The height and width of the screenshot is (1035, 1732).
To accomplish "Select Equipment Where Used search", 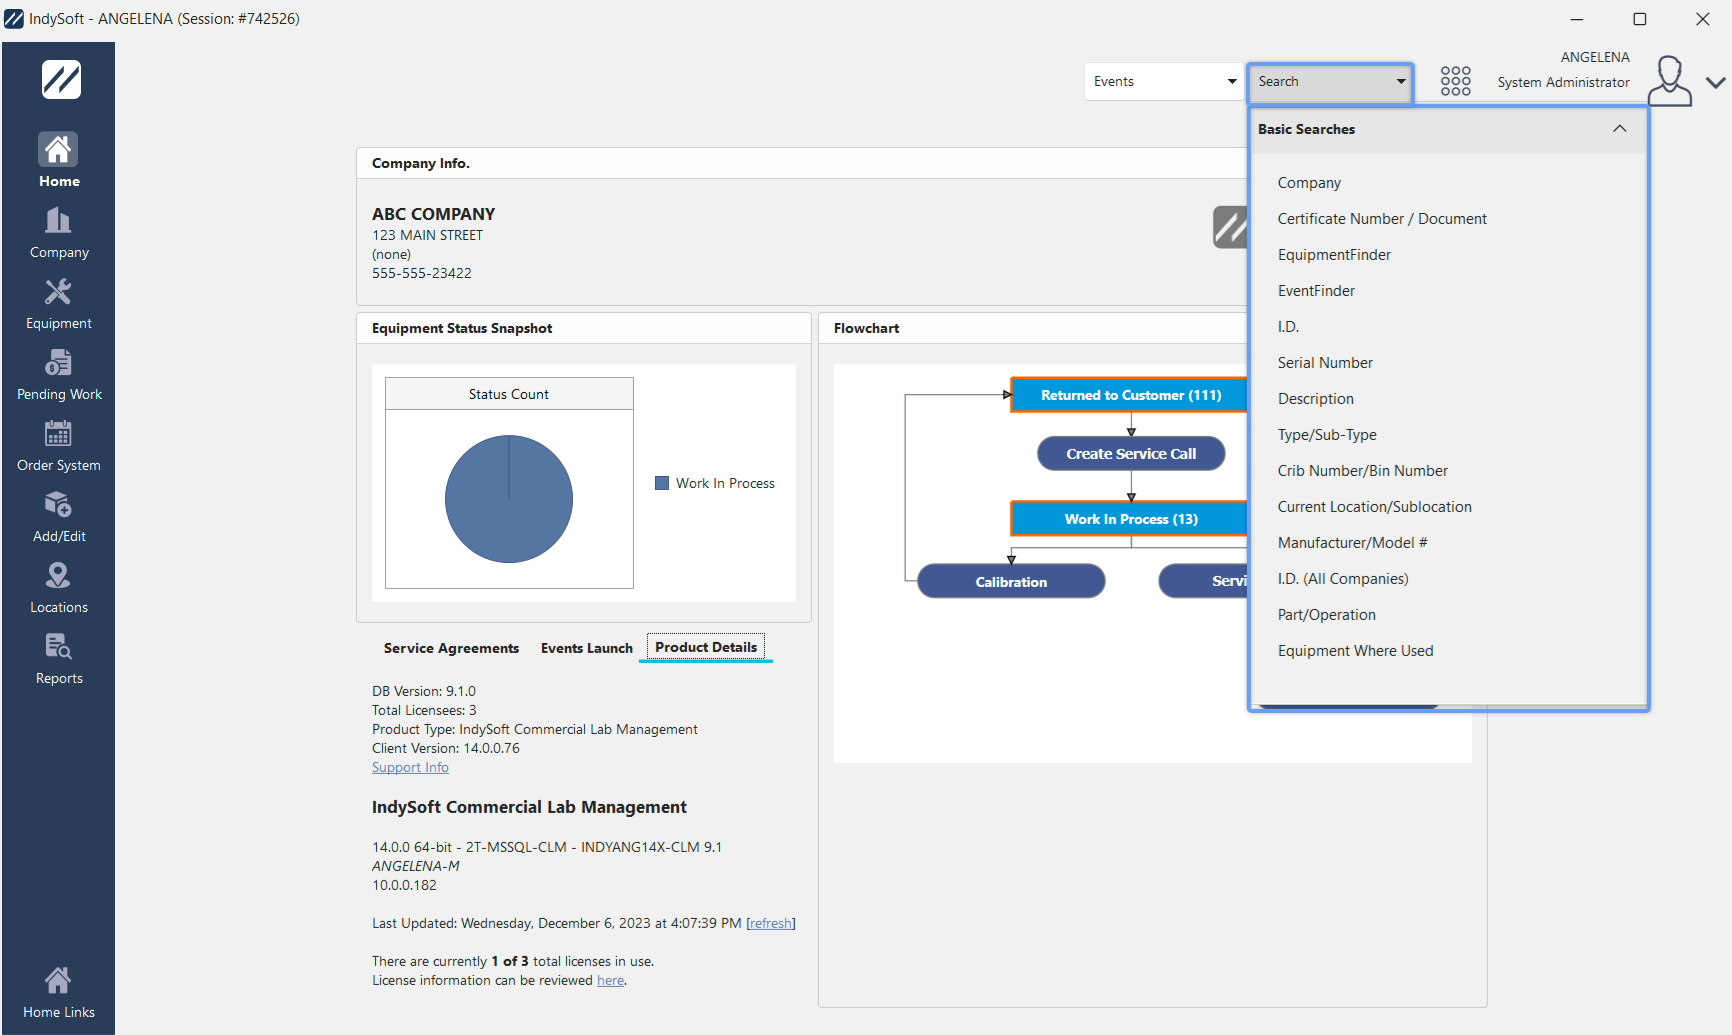I will 1356,651.
